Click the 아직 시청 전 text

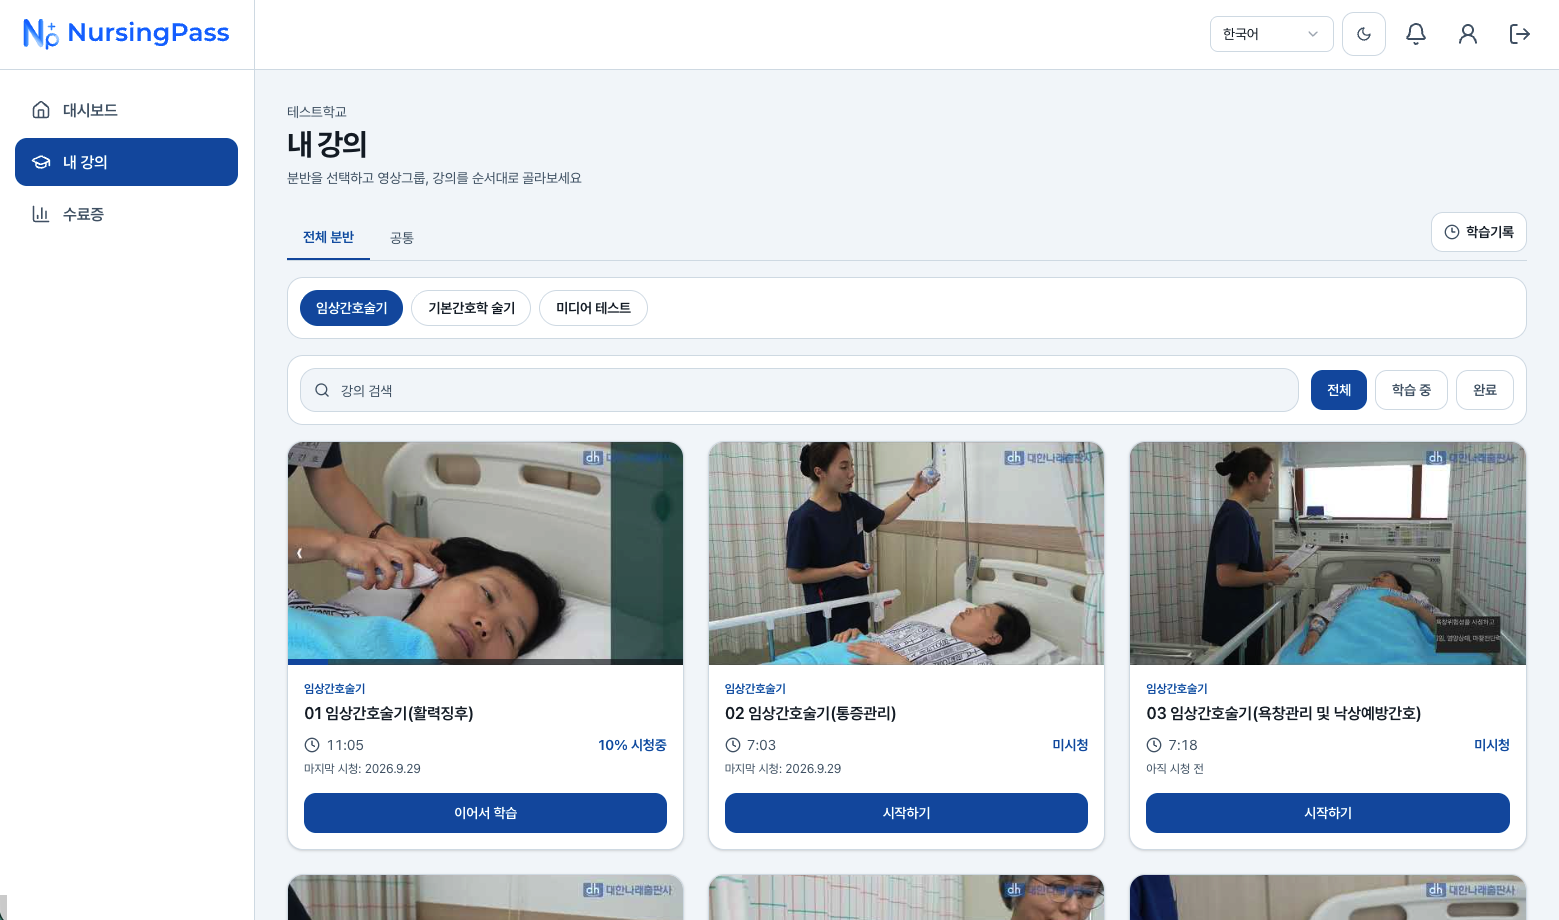pos(1175,769)
